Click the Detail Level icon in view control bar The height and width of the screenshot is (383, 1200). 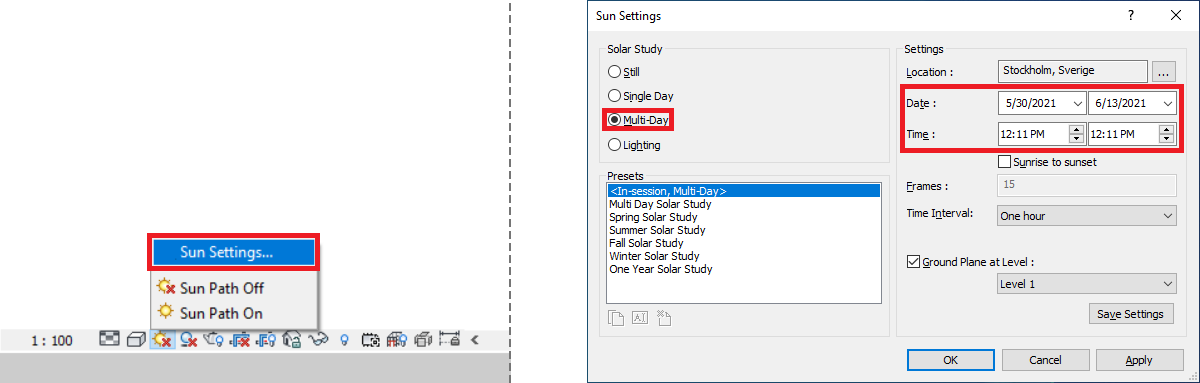point(109,340)
